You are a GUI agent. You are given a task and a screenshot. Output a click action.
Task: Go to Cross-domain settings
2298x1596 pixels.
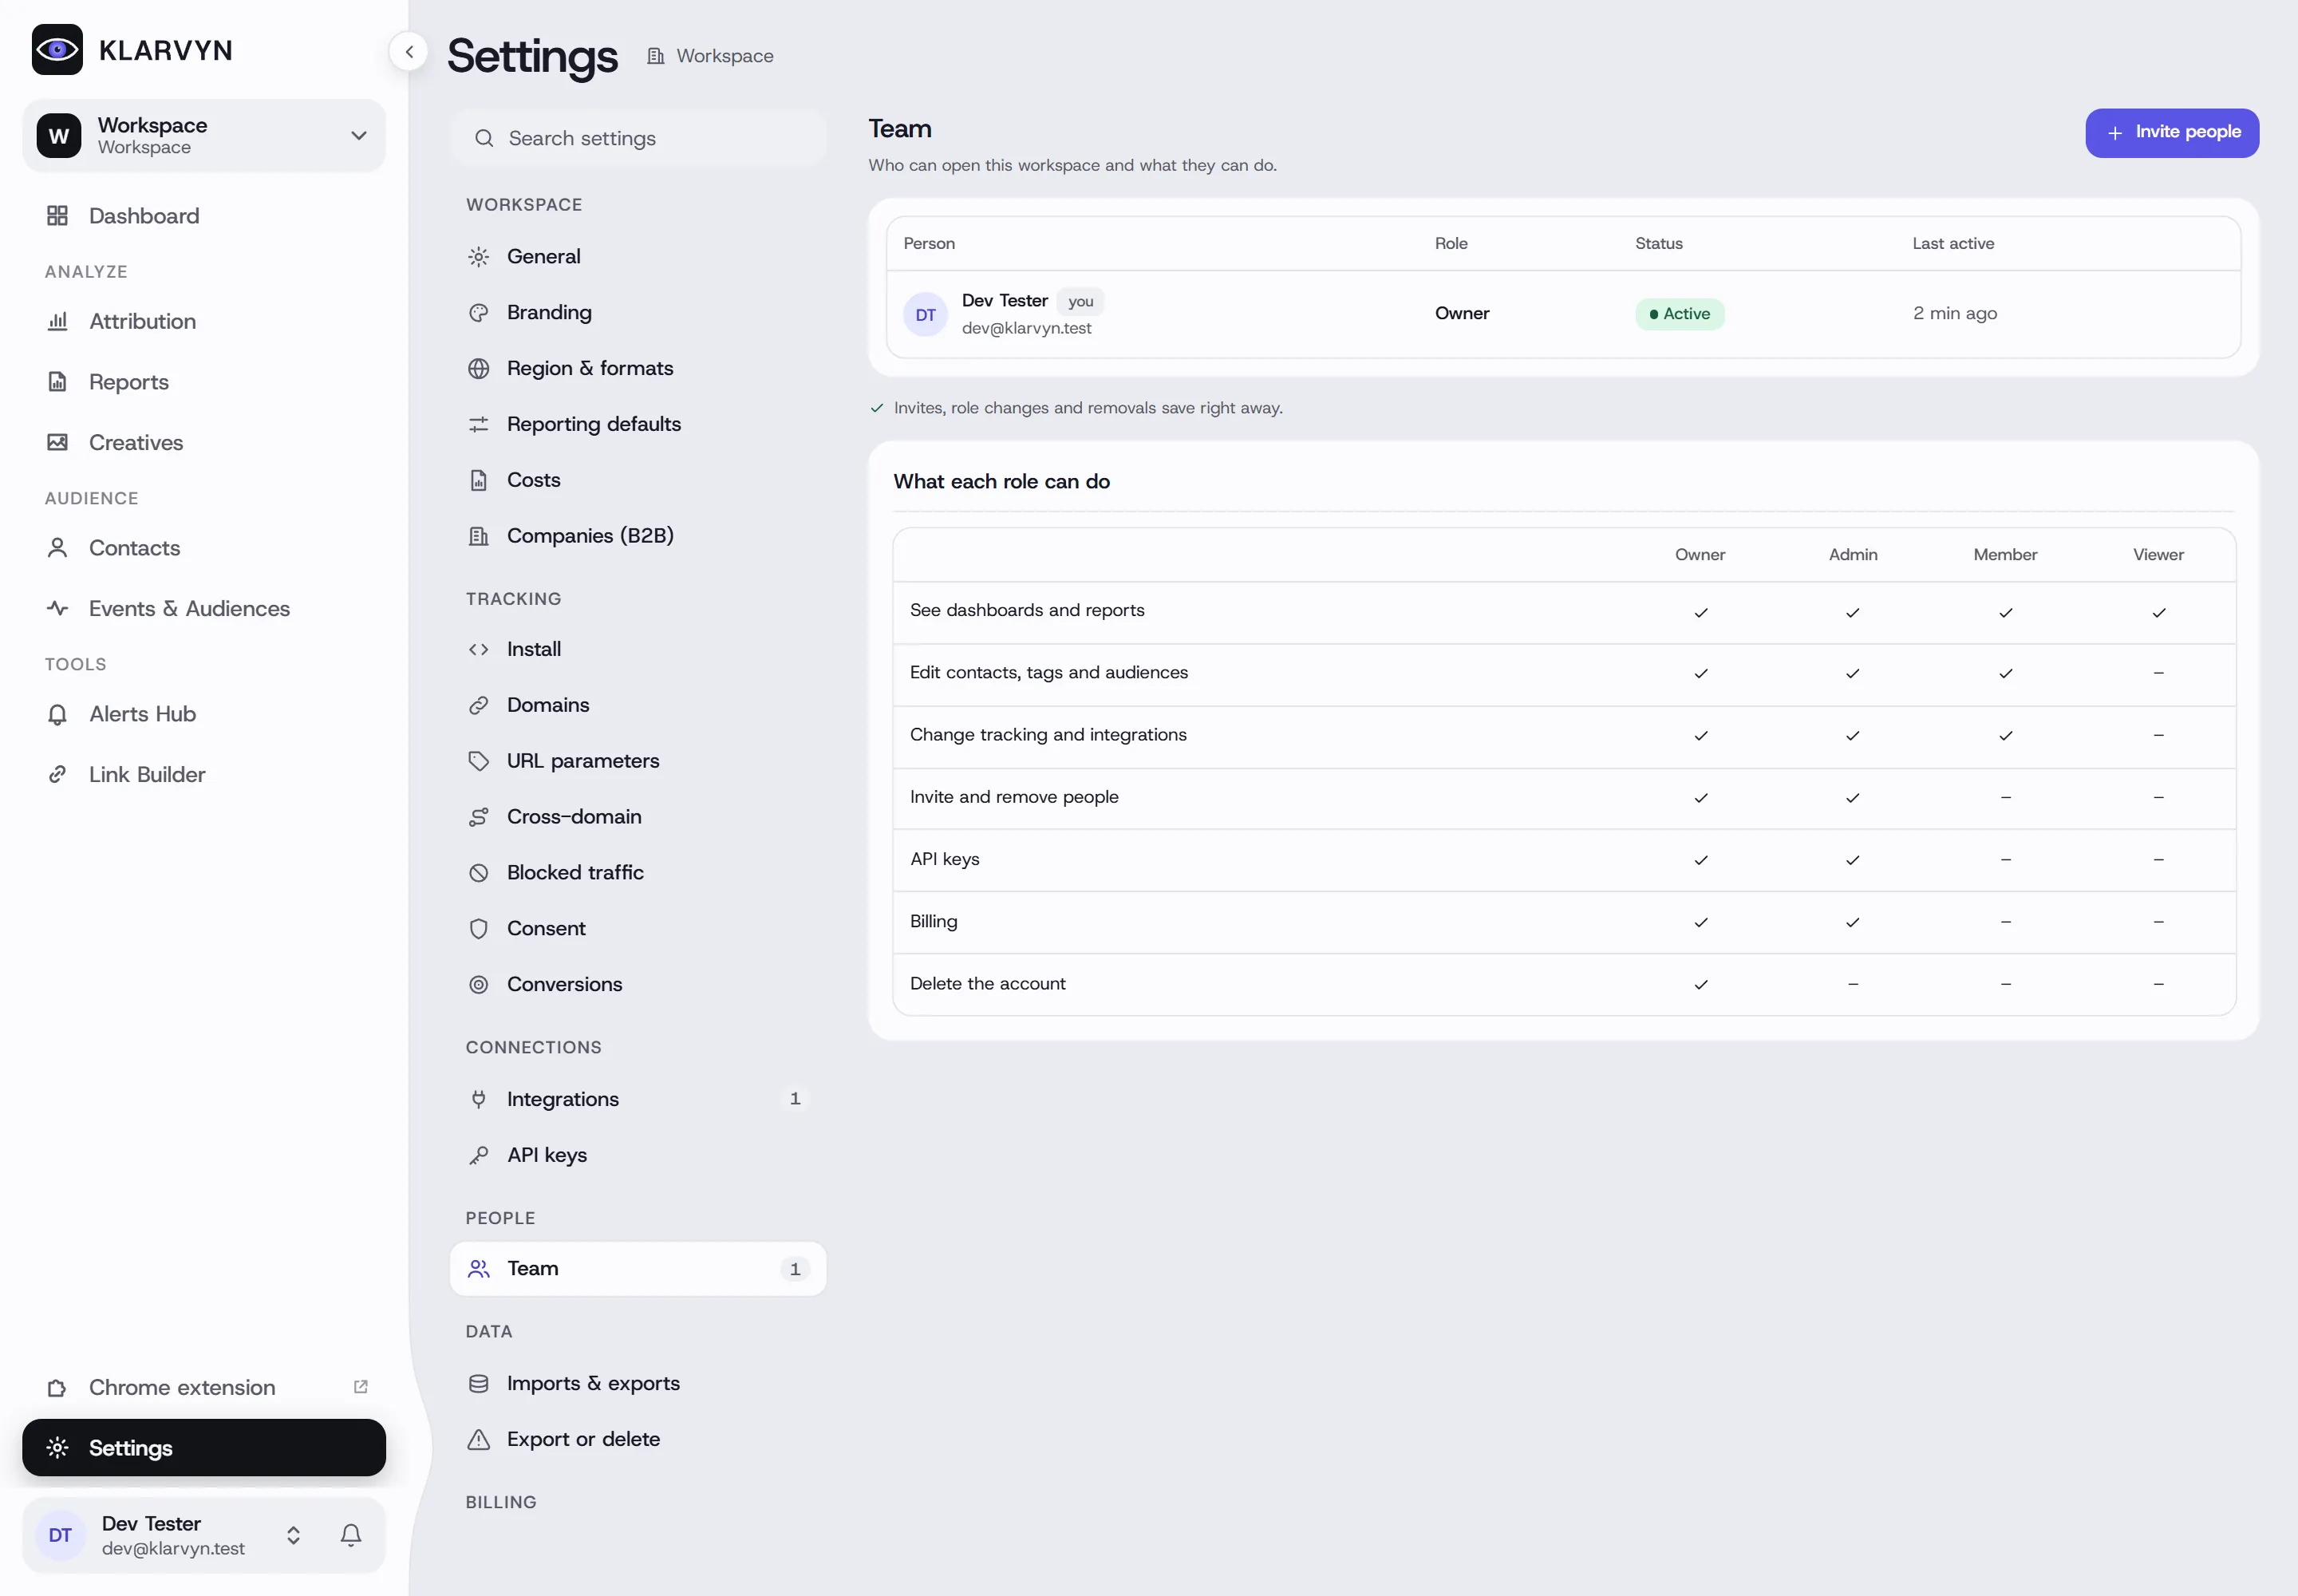click(x=638, y=817)
